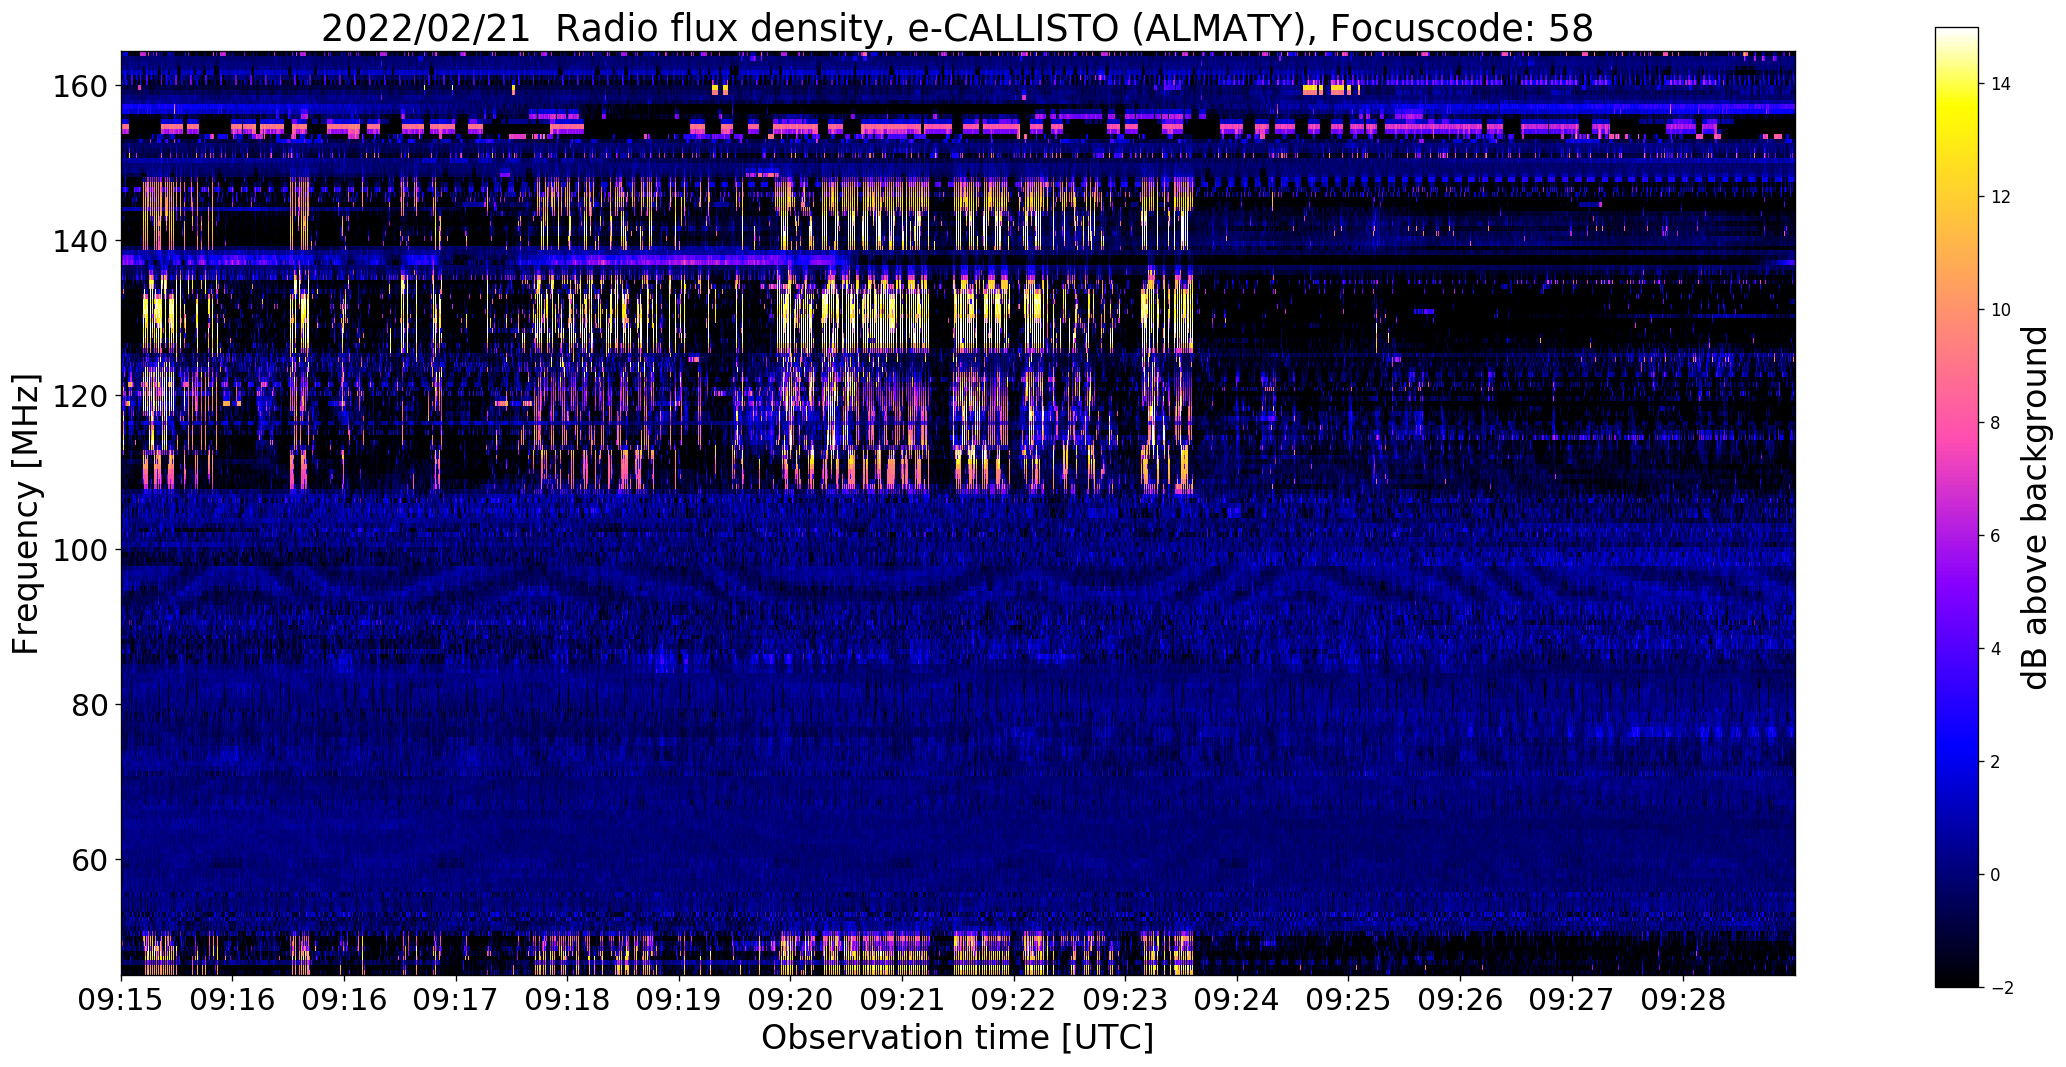Click the 09:22 time tick label

click(x=1014, y=1000)
